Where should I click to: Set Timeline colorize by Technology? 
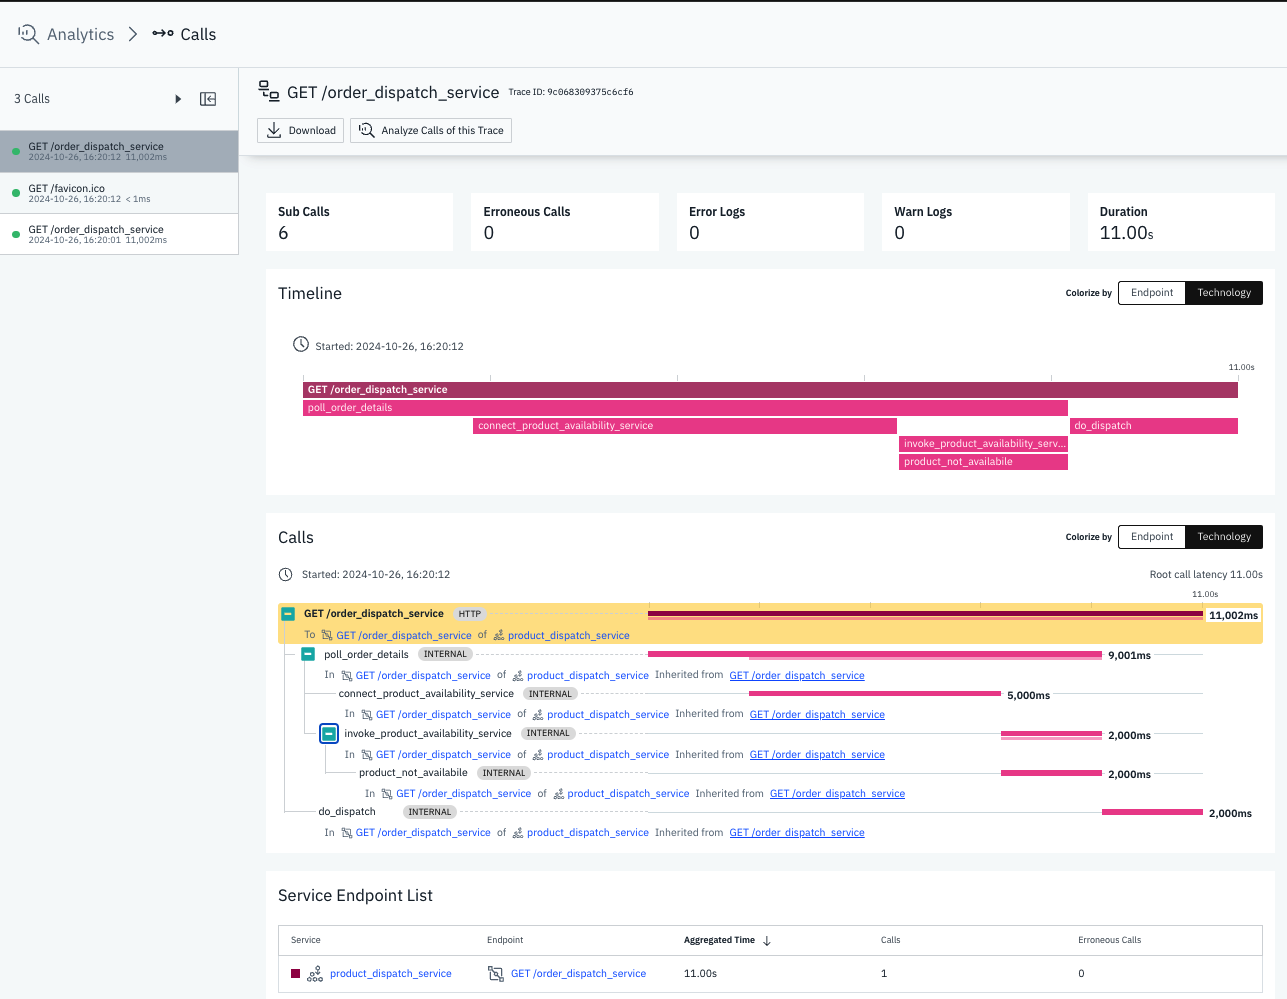(x=1224, y=293)
